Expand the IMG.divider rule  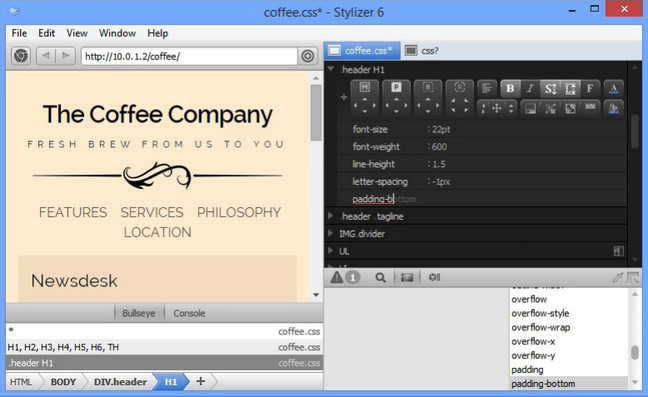(x=330, y=233)
